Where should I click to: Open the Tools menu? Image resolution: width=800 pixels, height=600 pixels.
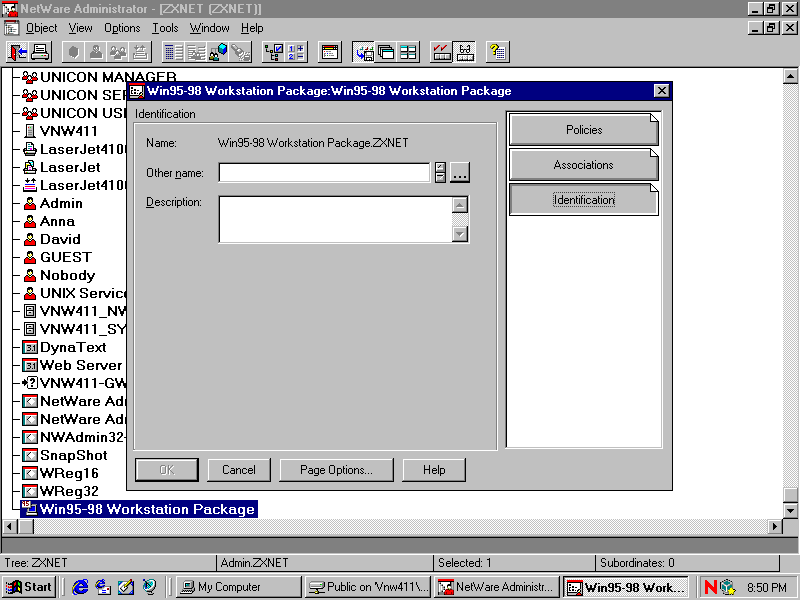(x=165, y=28)
